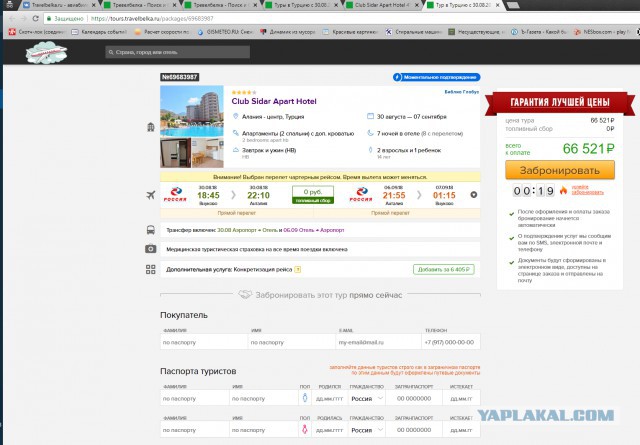Switch to the Travelbelka.ru авиабилеты tab
640x445 pixels.
pos(58,5)
